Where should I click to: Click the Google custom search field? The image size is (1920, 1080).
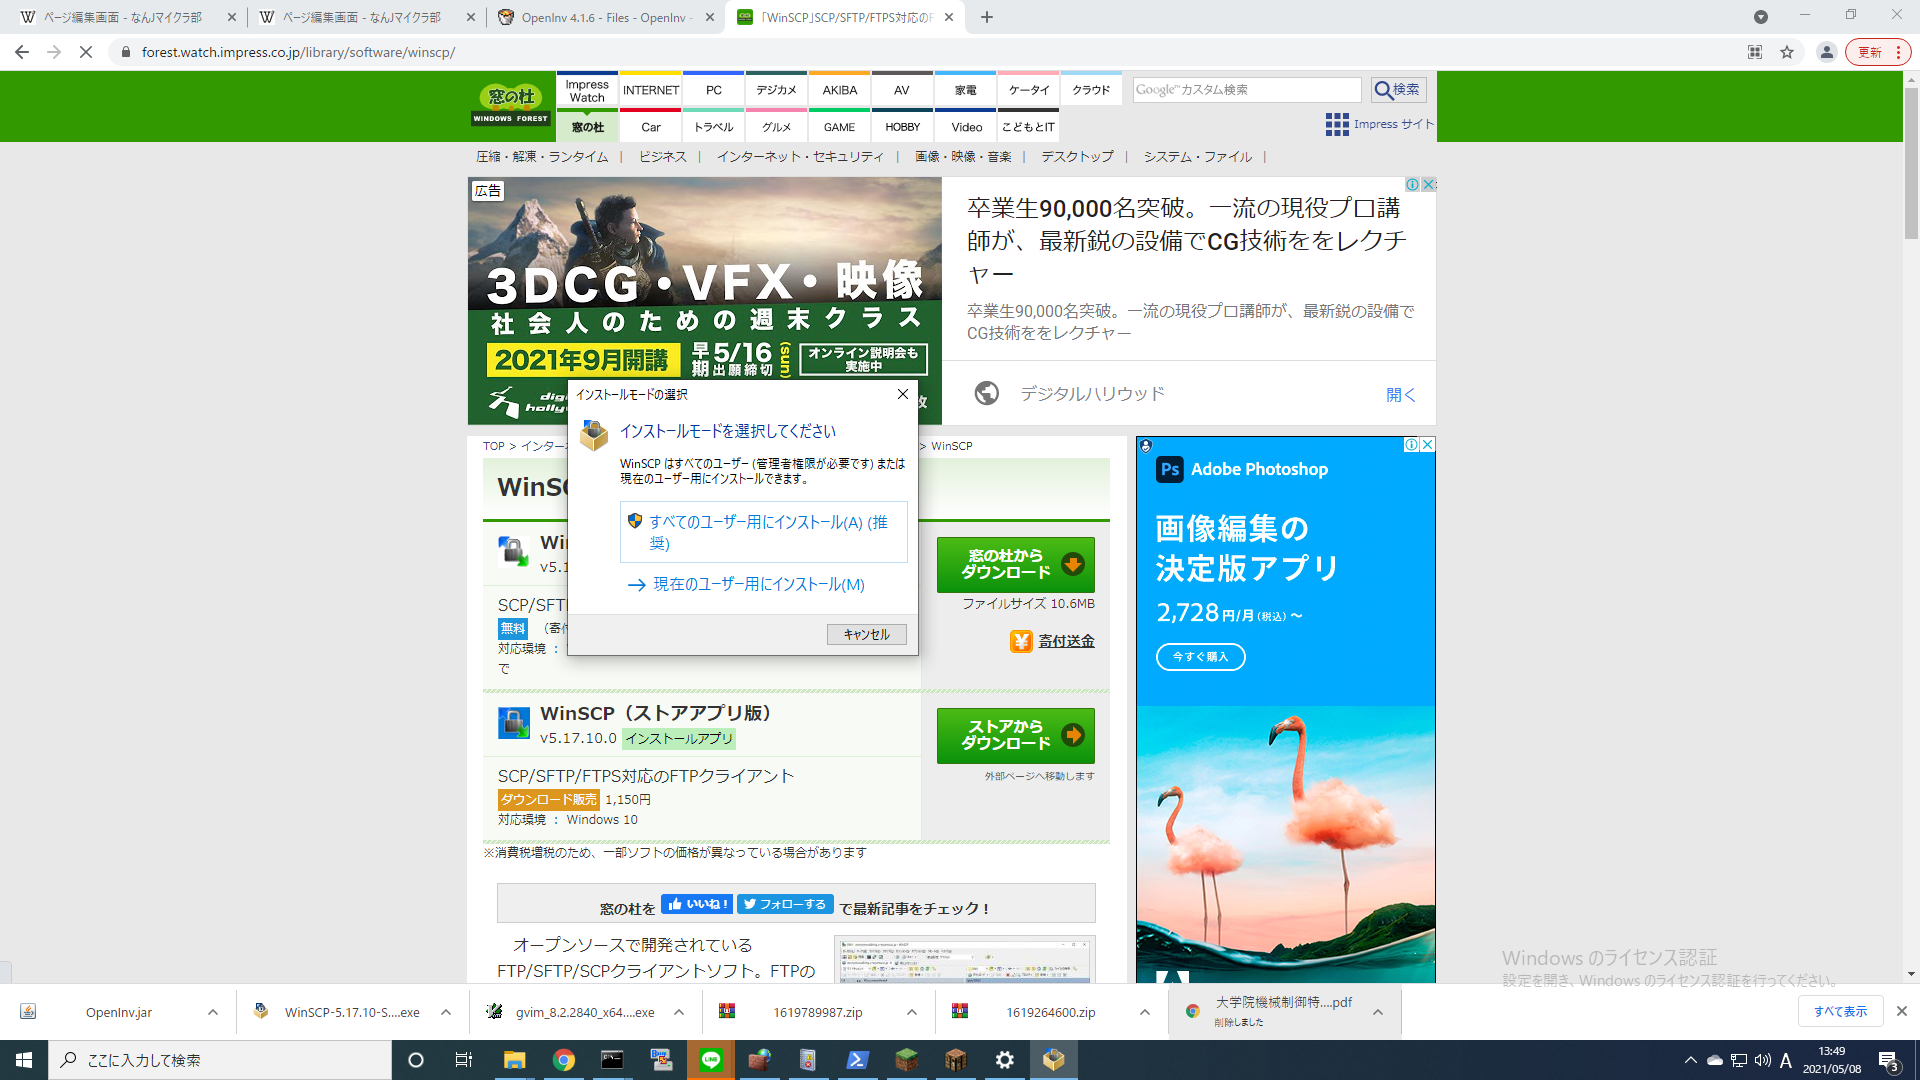(1247, 90)
